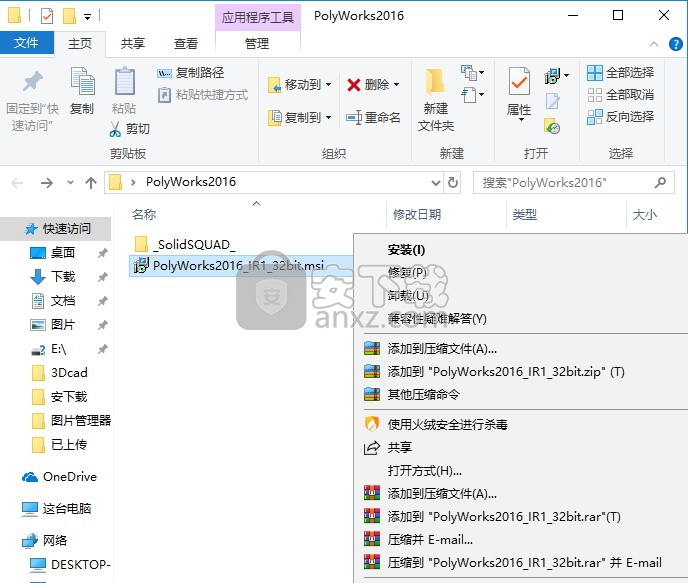This screenshot has height=583, width=688.
Task: Click the PolyWorks2016 address bar path
Action: coord(191,182)
